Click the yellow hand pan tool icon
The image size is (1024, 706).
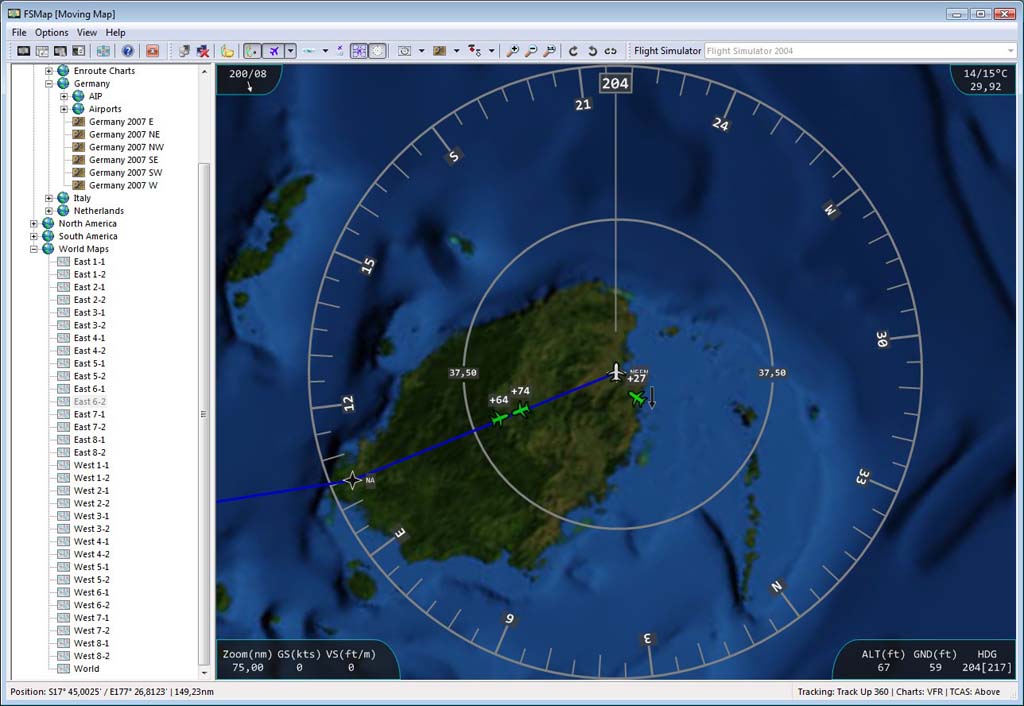point(227,51)
